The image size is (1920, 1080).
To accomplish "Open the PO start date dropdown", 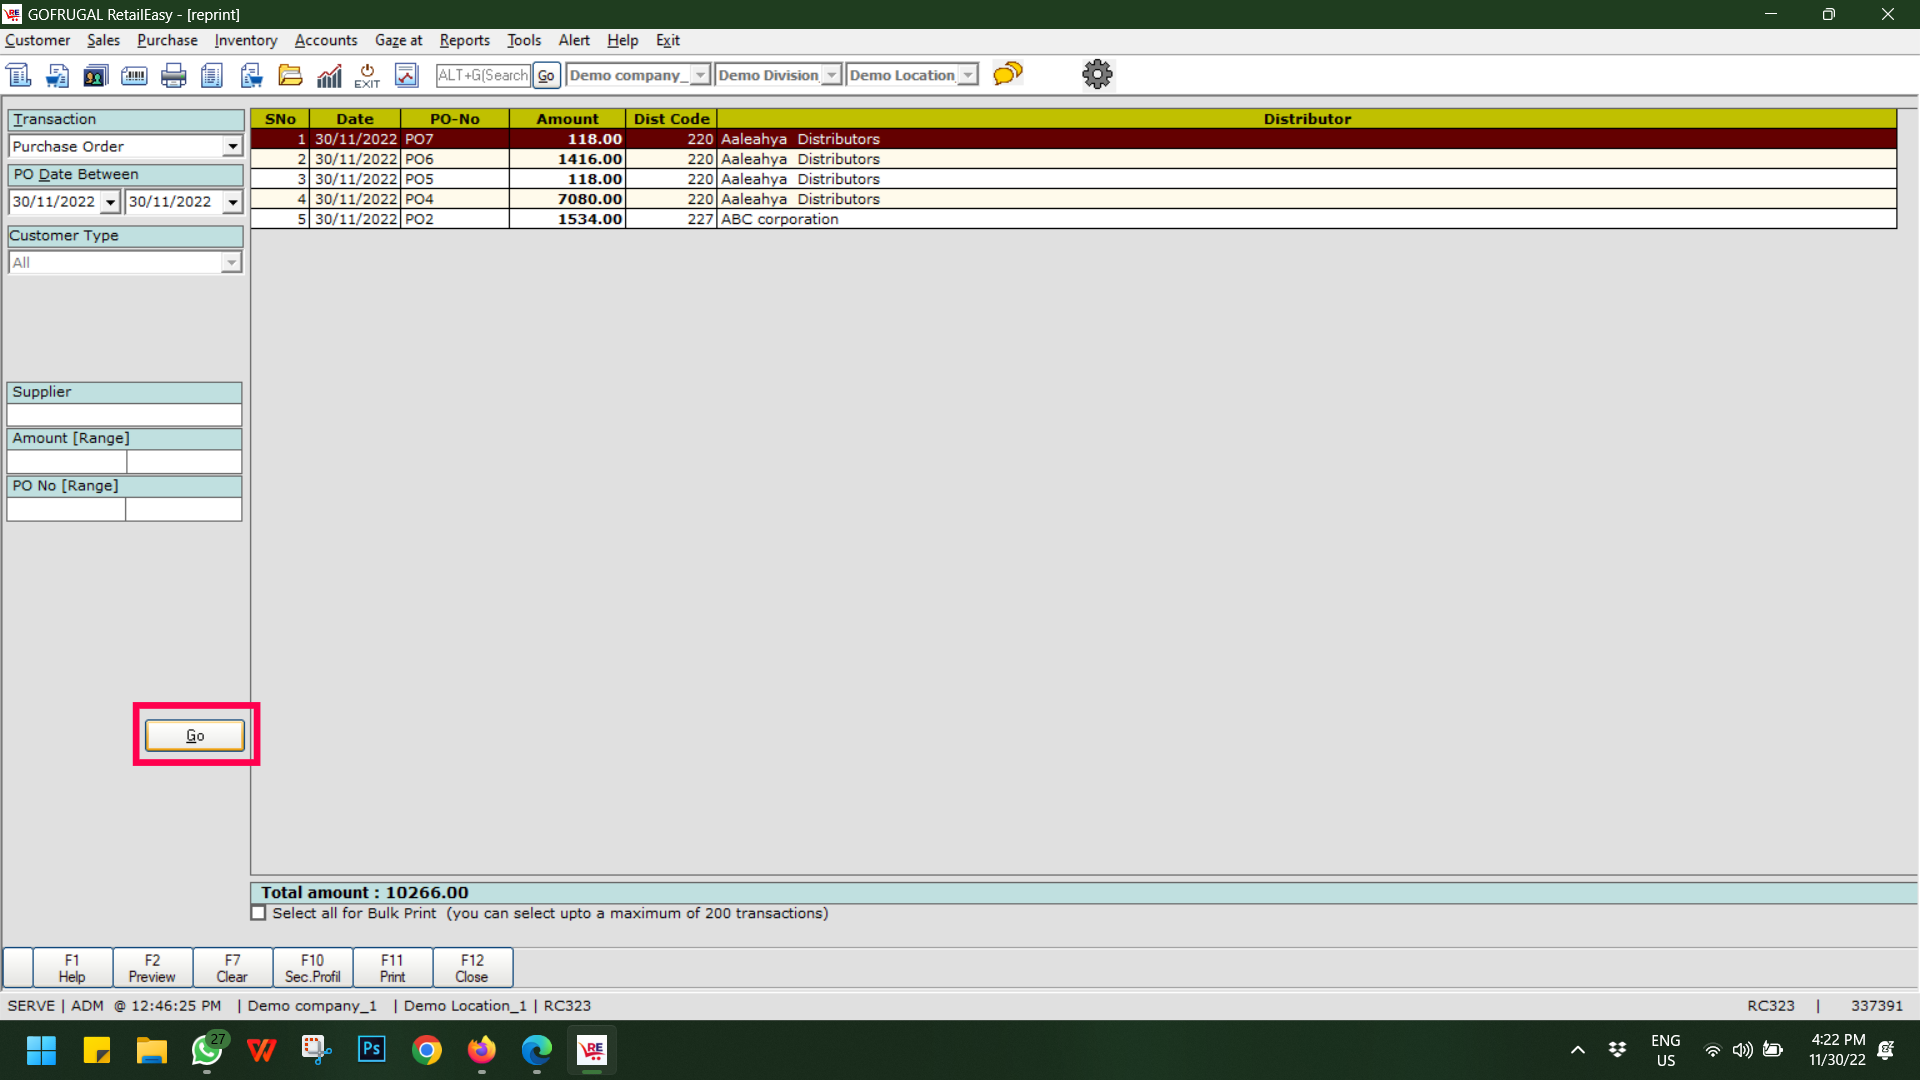I will point(110,202).
